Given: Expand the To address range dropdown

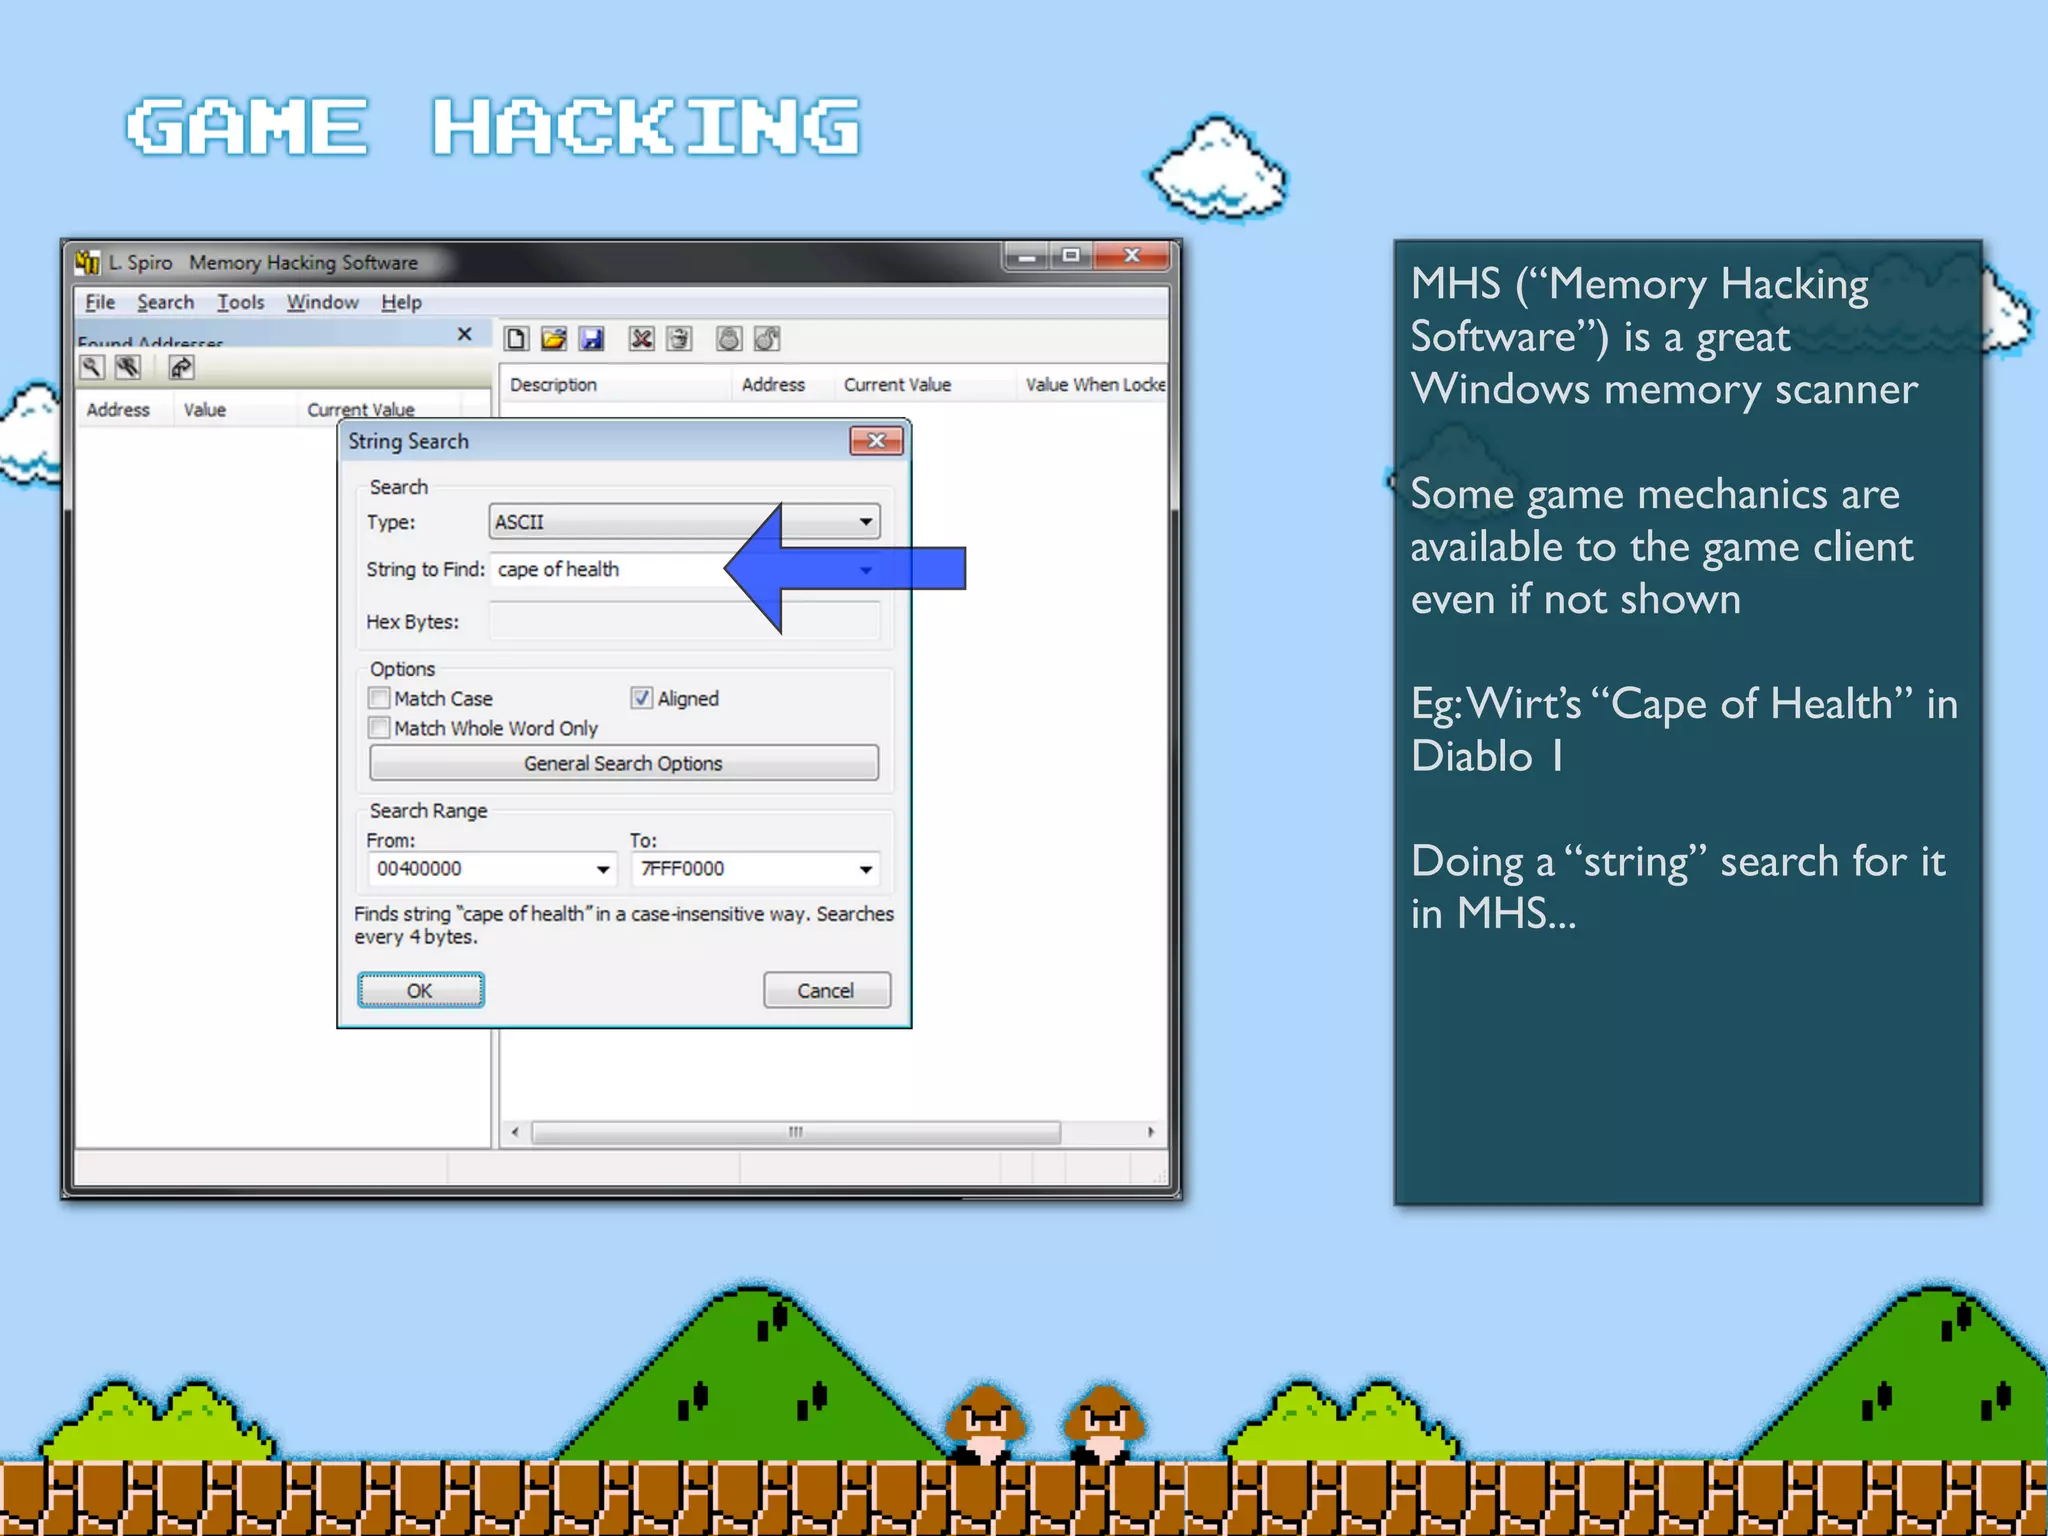Looking at the screenshot, I should tap(865, 869).
